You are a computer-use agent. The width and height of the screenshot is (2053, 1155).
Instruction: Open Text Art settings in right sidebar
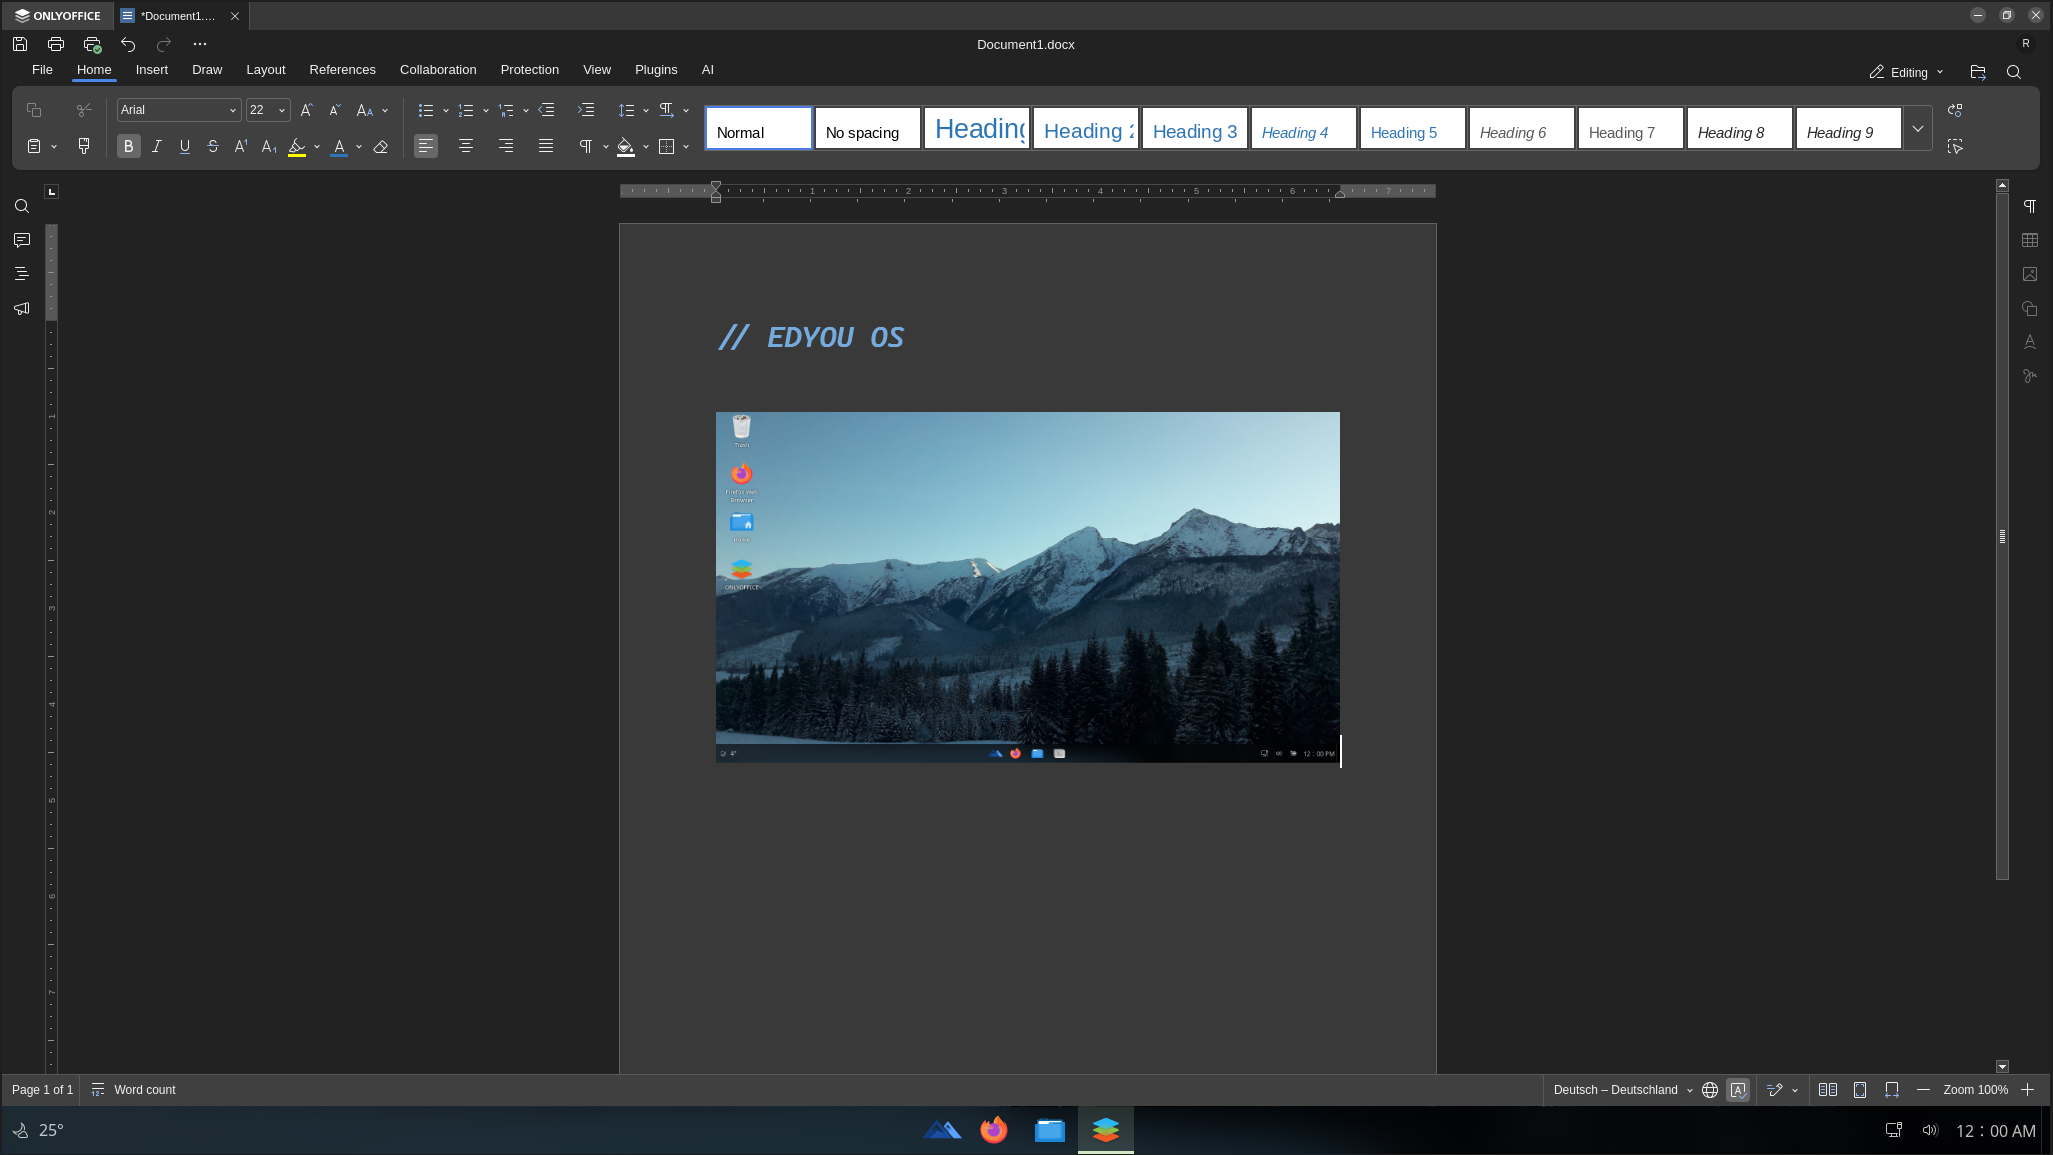2030,342
